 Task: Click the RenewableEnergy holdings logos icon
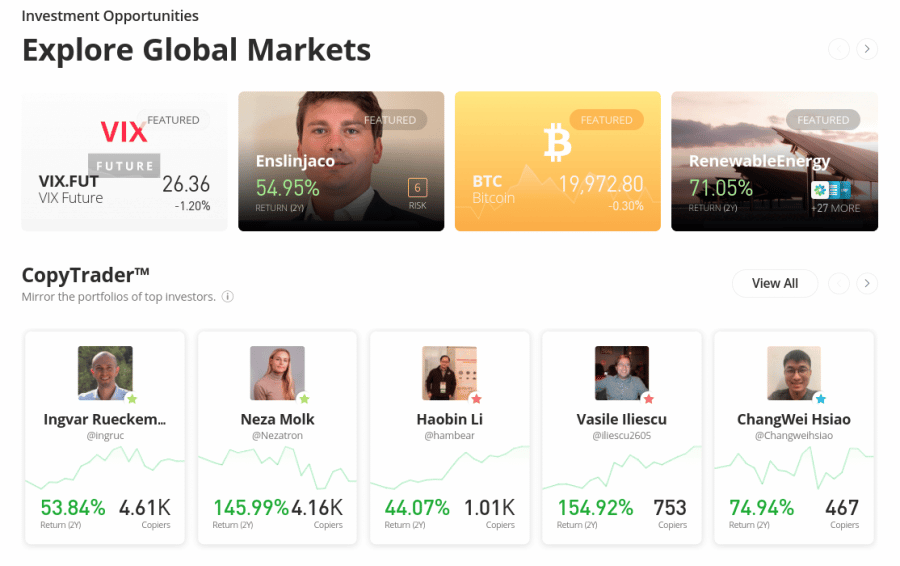tap(831, 189)
